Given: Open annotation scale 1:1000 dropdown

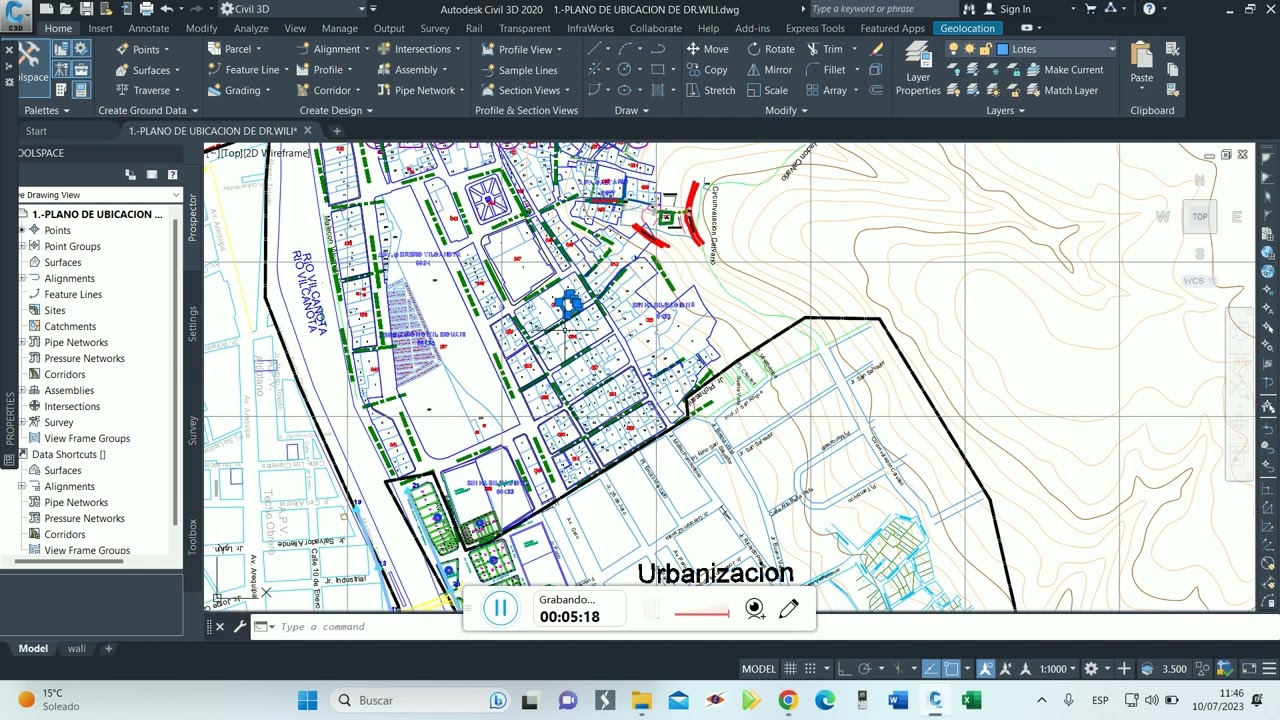Looking at the screenshot, I should pos(1057,669).
